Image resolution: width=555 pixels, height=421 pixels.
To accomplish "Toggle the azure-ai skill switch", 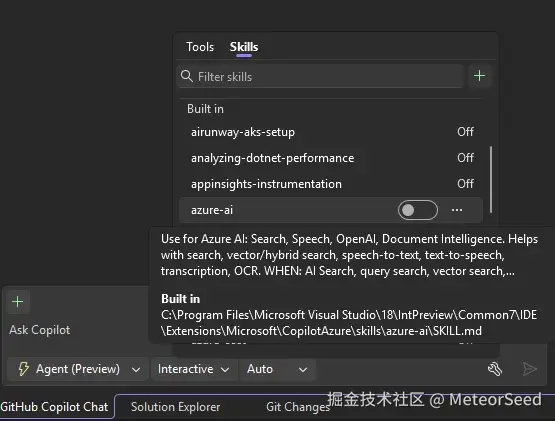I will tap(418, 210).
